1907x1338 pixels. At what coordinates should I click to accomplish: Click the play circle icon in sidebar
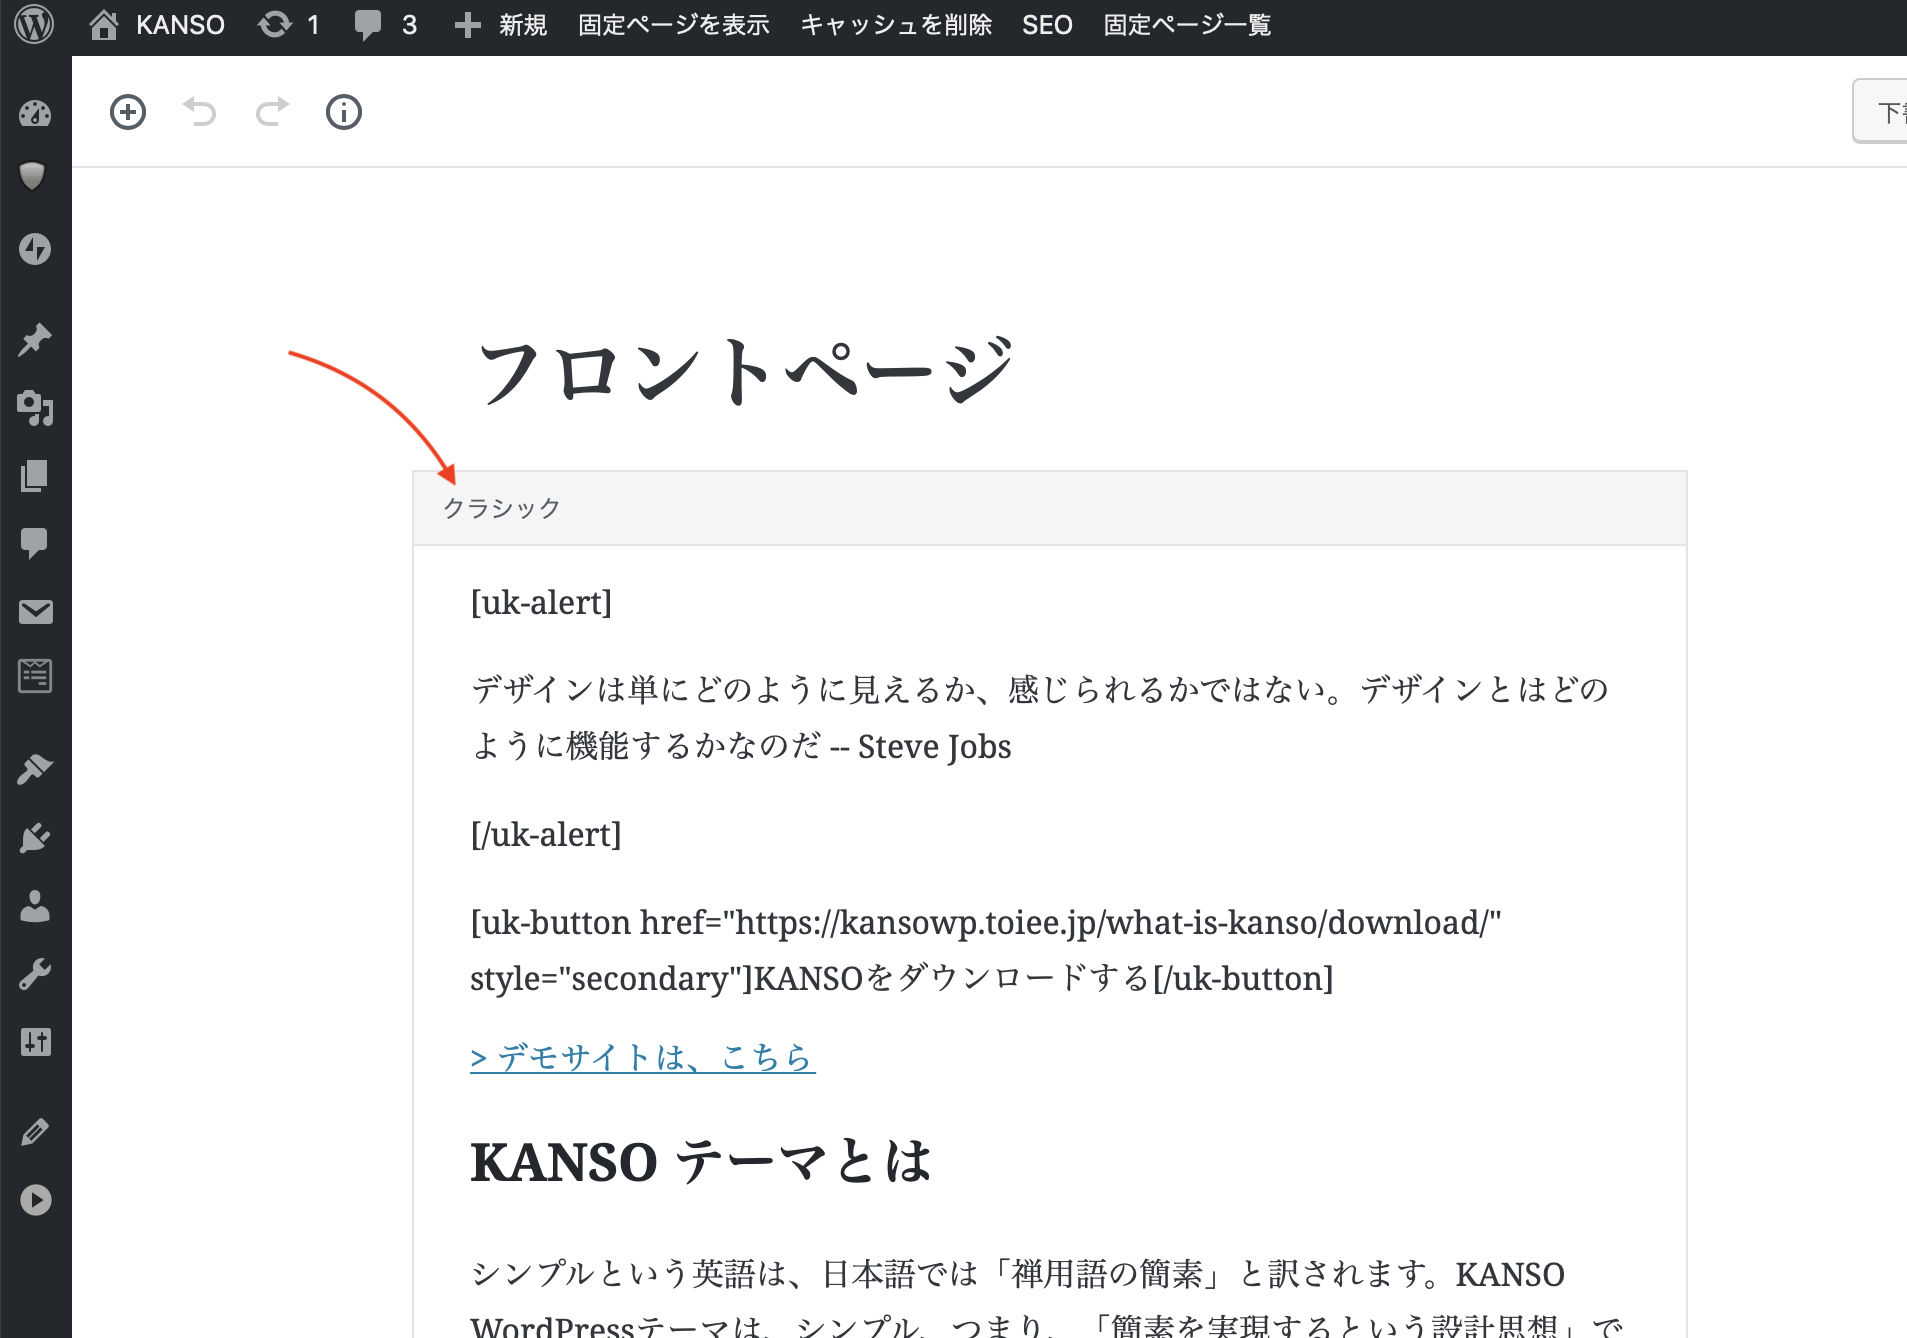point(35,1200)
